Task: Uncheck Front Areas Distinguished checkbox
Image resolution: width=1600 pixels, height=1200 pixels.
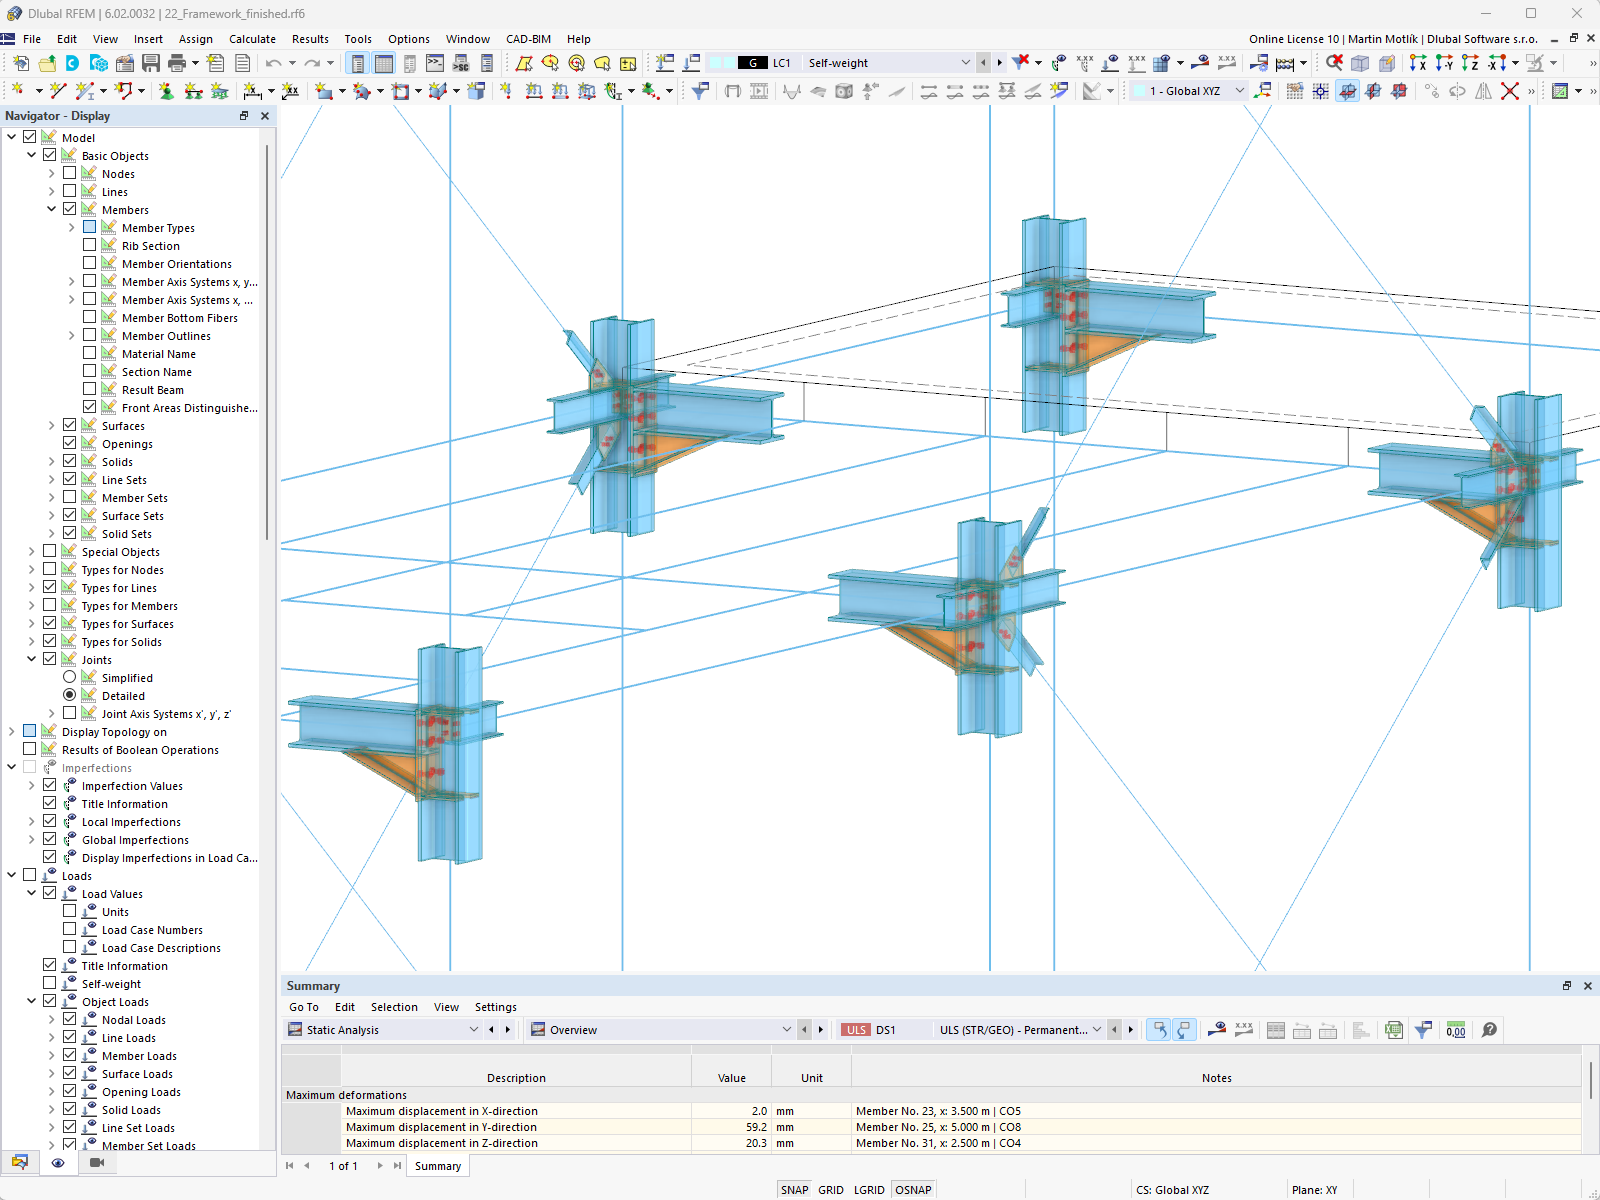Action: click(90, 407)
